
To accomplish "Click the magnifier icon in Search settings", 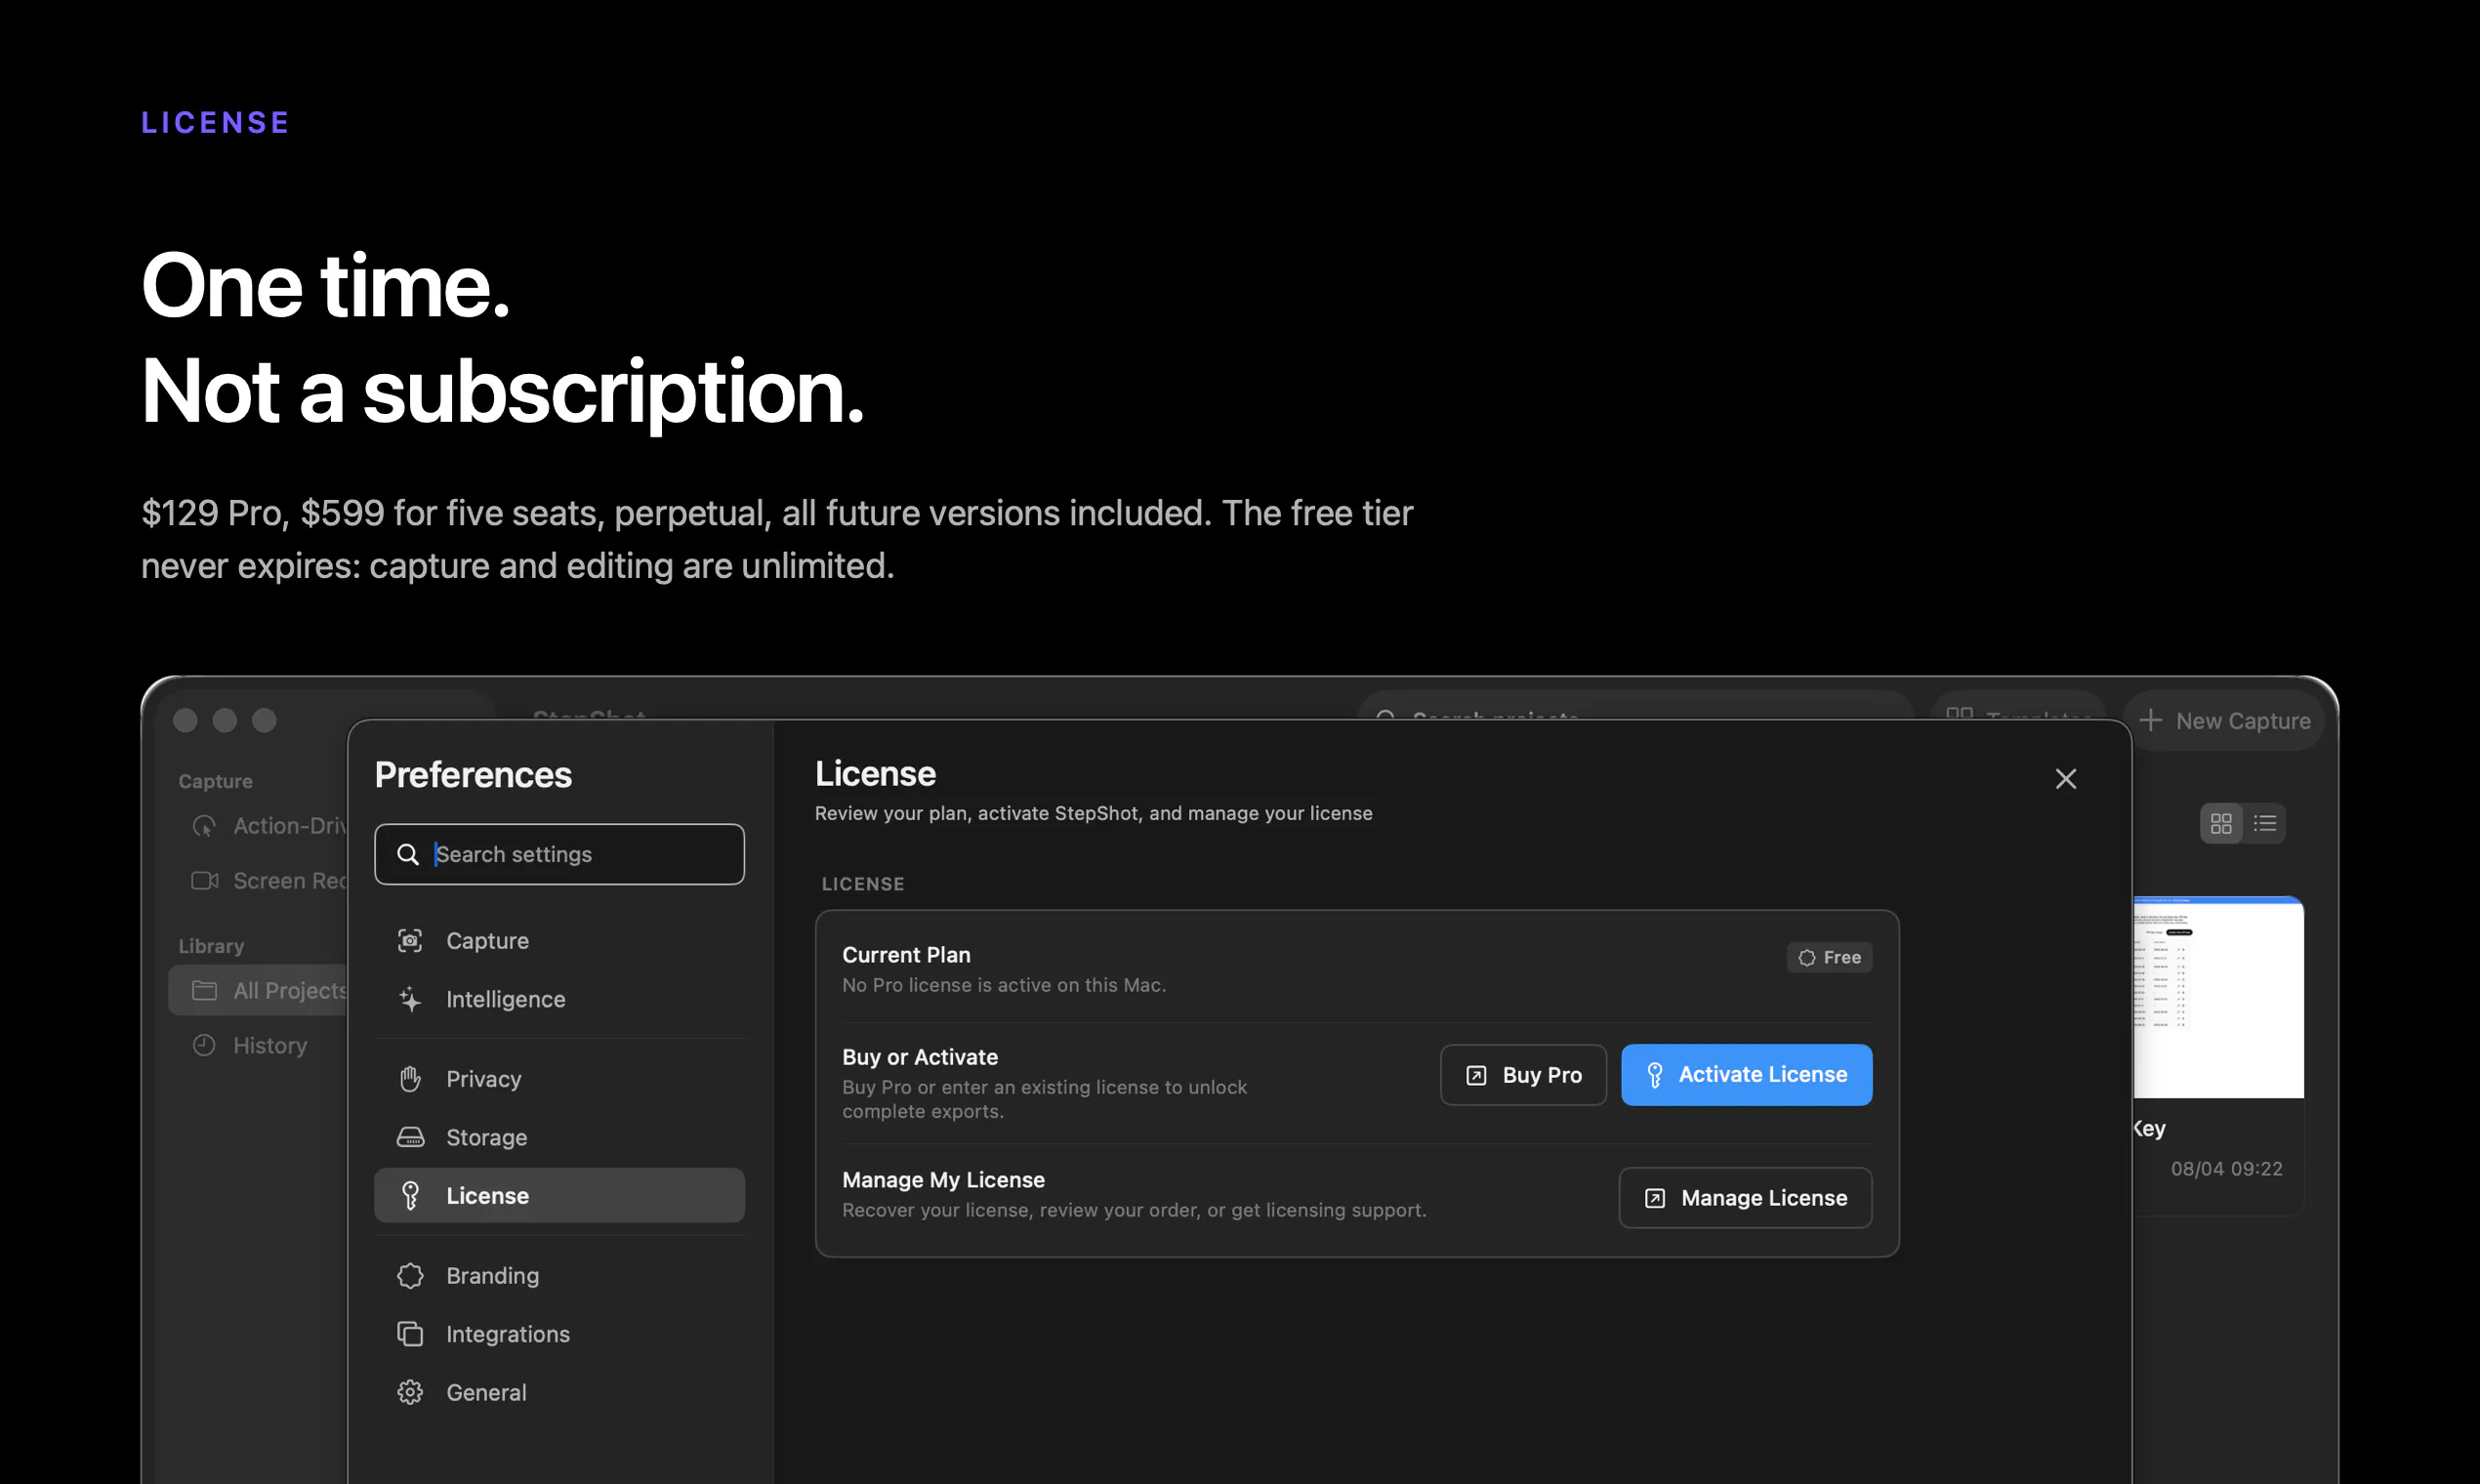I will (x=408, y=854).
